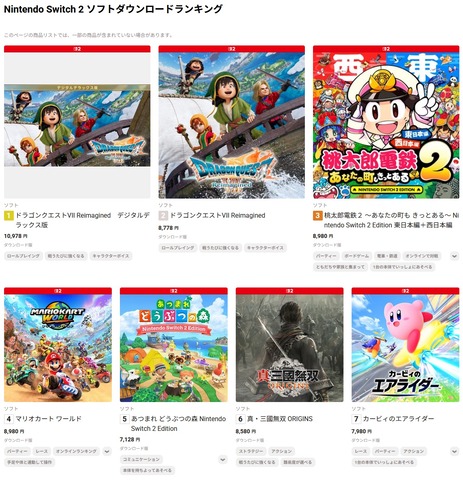Open ドラゴンクエストVII Reimagined title link ranked second
The width and height of the screenshot is (463, 480).
218,215
